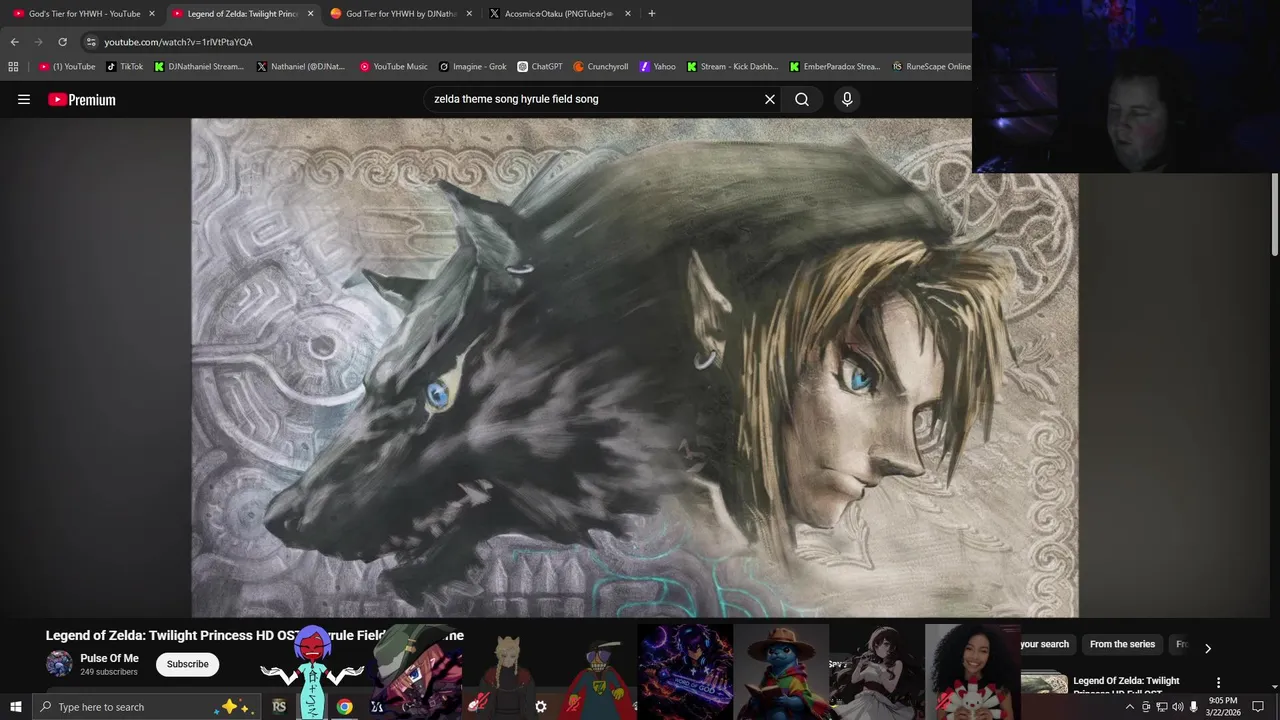Open the clock showing 9:05 PM
1280x720 pixels.
click(x=1223, y=707)
